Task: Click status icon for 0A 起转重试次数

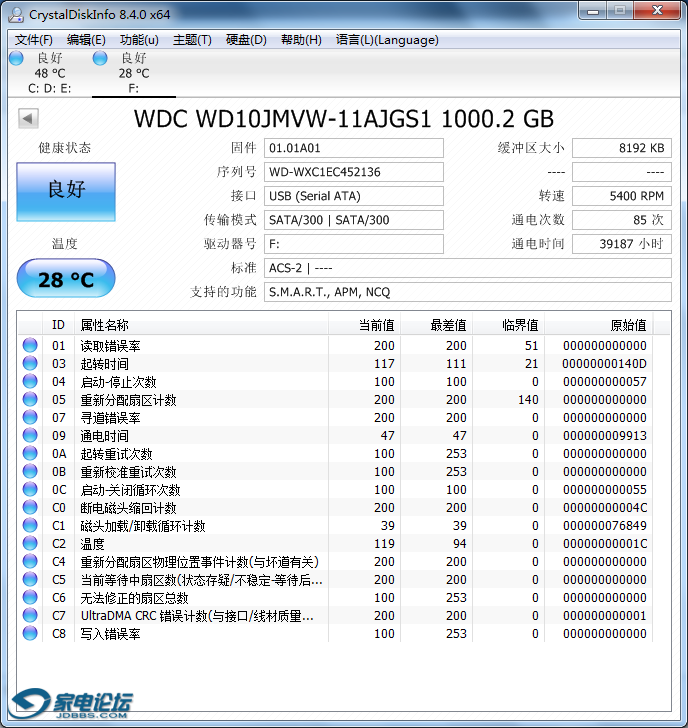Action: click(30, 453)
